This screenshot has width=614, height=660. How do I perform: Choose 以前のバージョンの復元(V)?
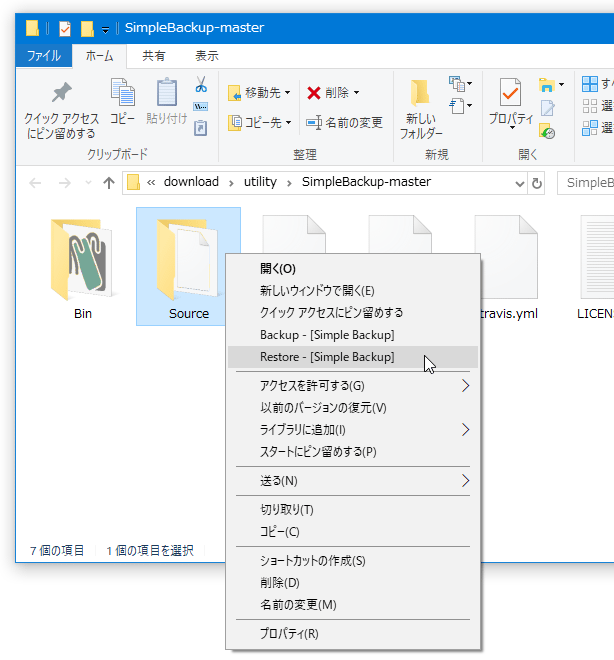tap(353, 407)
